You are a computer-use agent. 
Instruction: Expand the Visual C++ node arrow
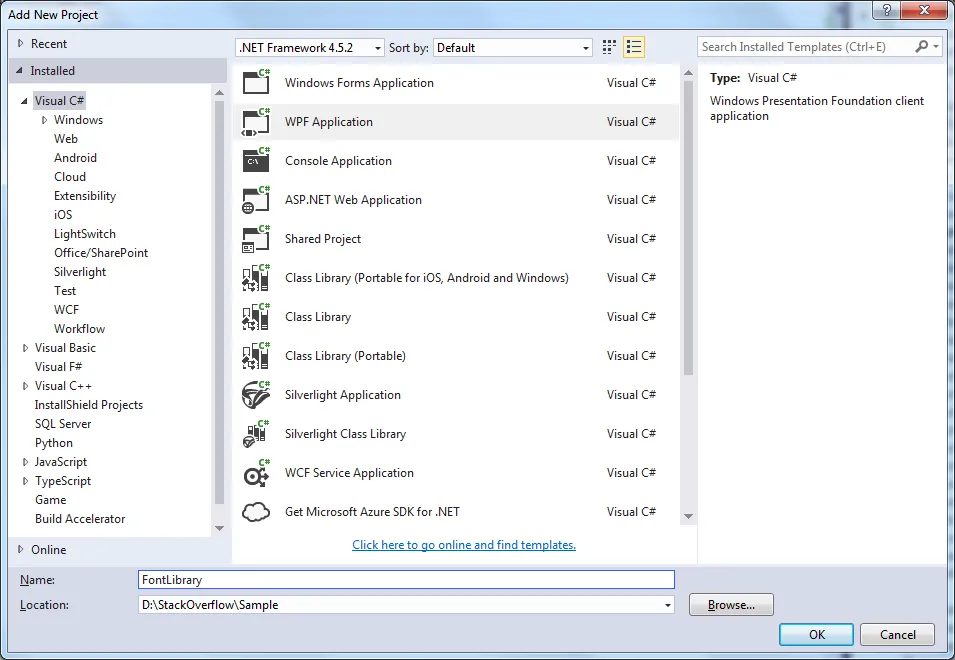tap(25, 385)
